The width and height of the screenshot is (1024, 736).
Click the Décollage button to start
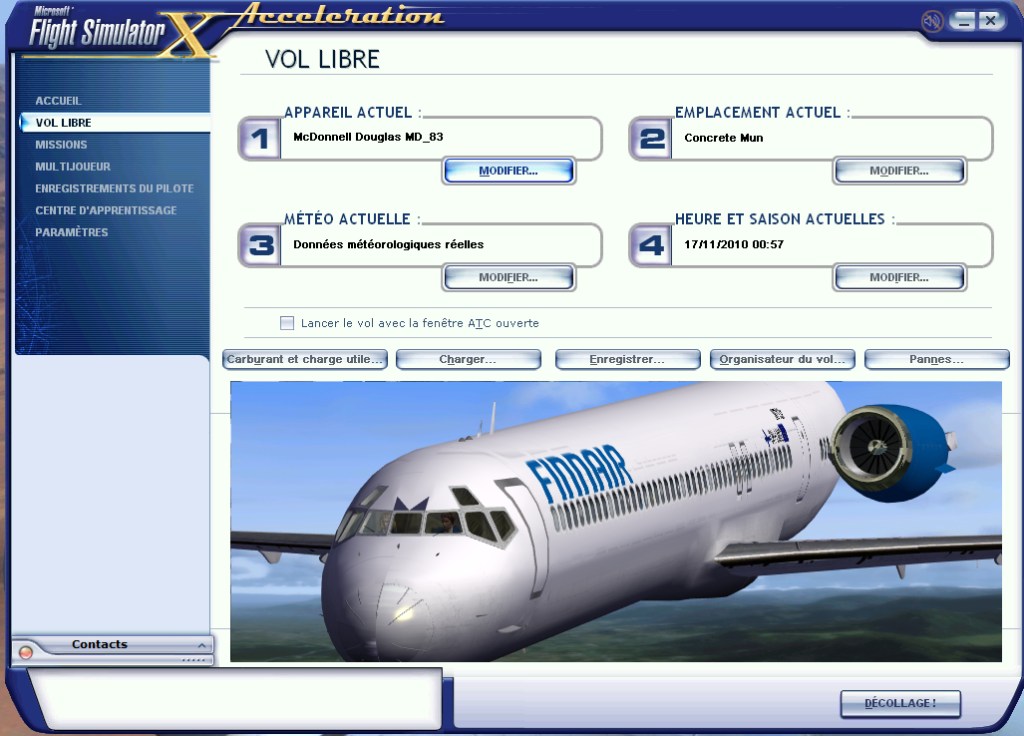click(x=901, y=703)
